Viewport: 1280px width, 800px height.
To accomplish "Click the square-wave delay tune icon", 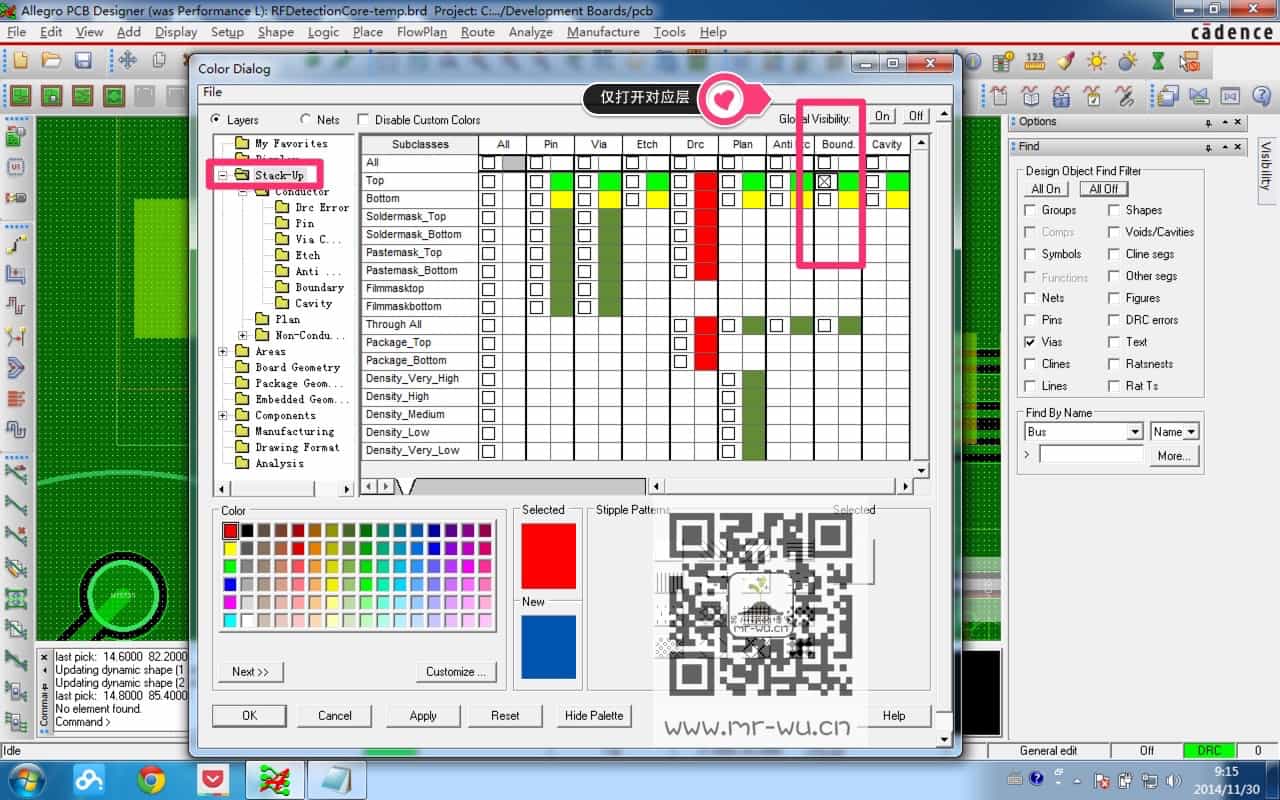I will (x=16, y=304).
